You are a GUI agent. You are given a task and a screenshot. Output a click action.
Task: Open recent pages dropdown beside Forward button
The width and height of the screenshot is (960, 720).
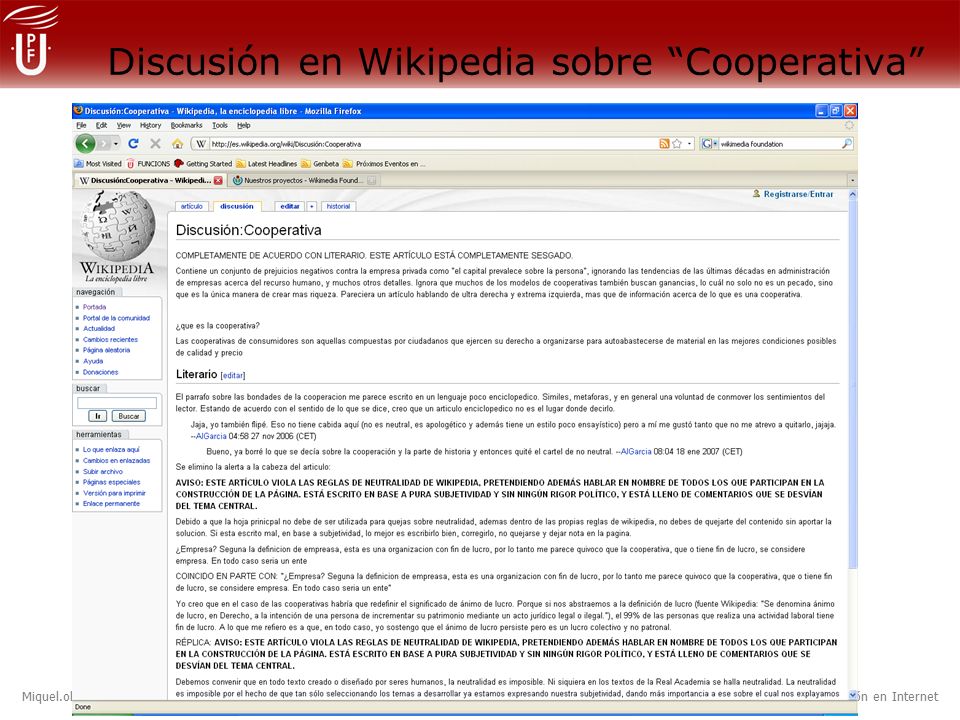click(116, 144)
